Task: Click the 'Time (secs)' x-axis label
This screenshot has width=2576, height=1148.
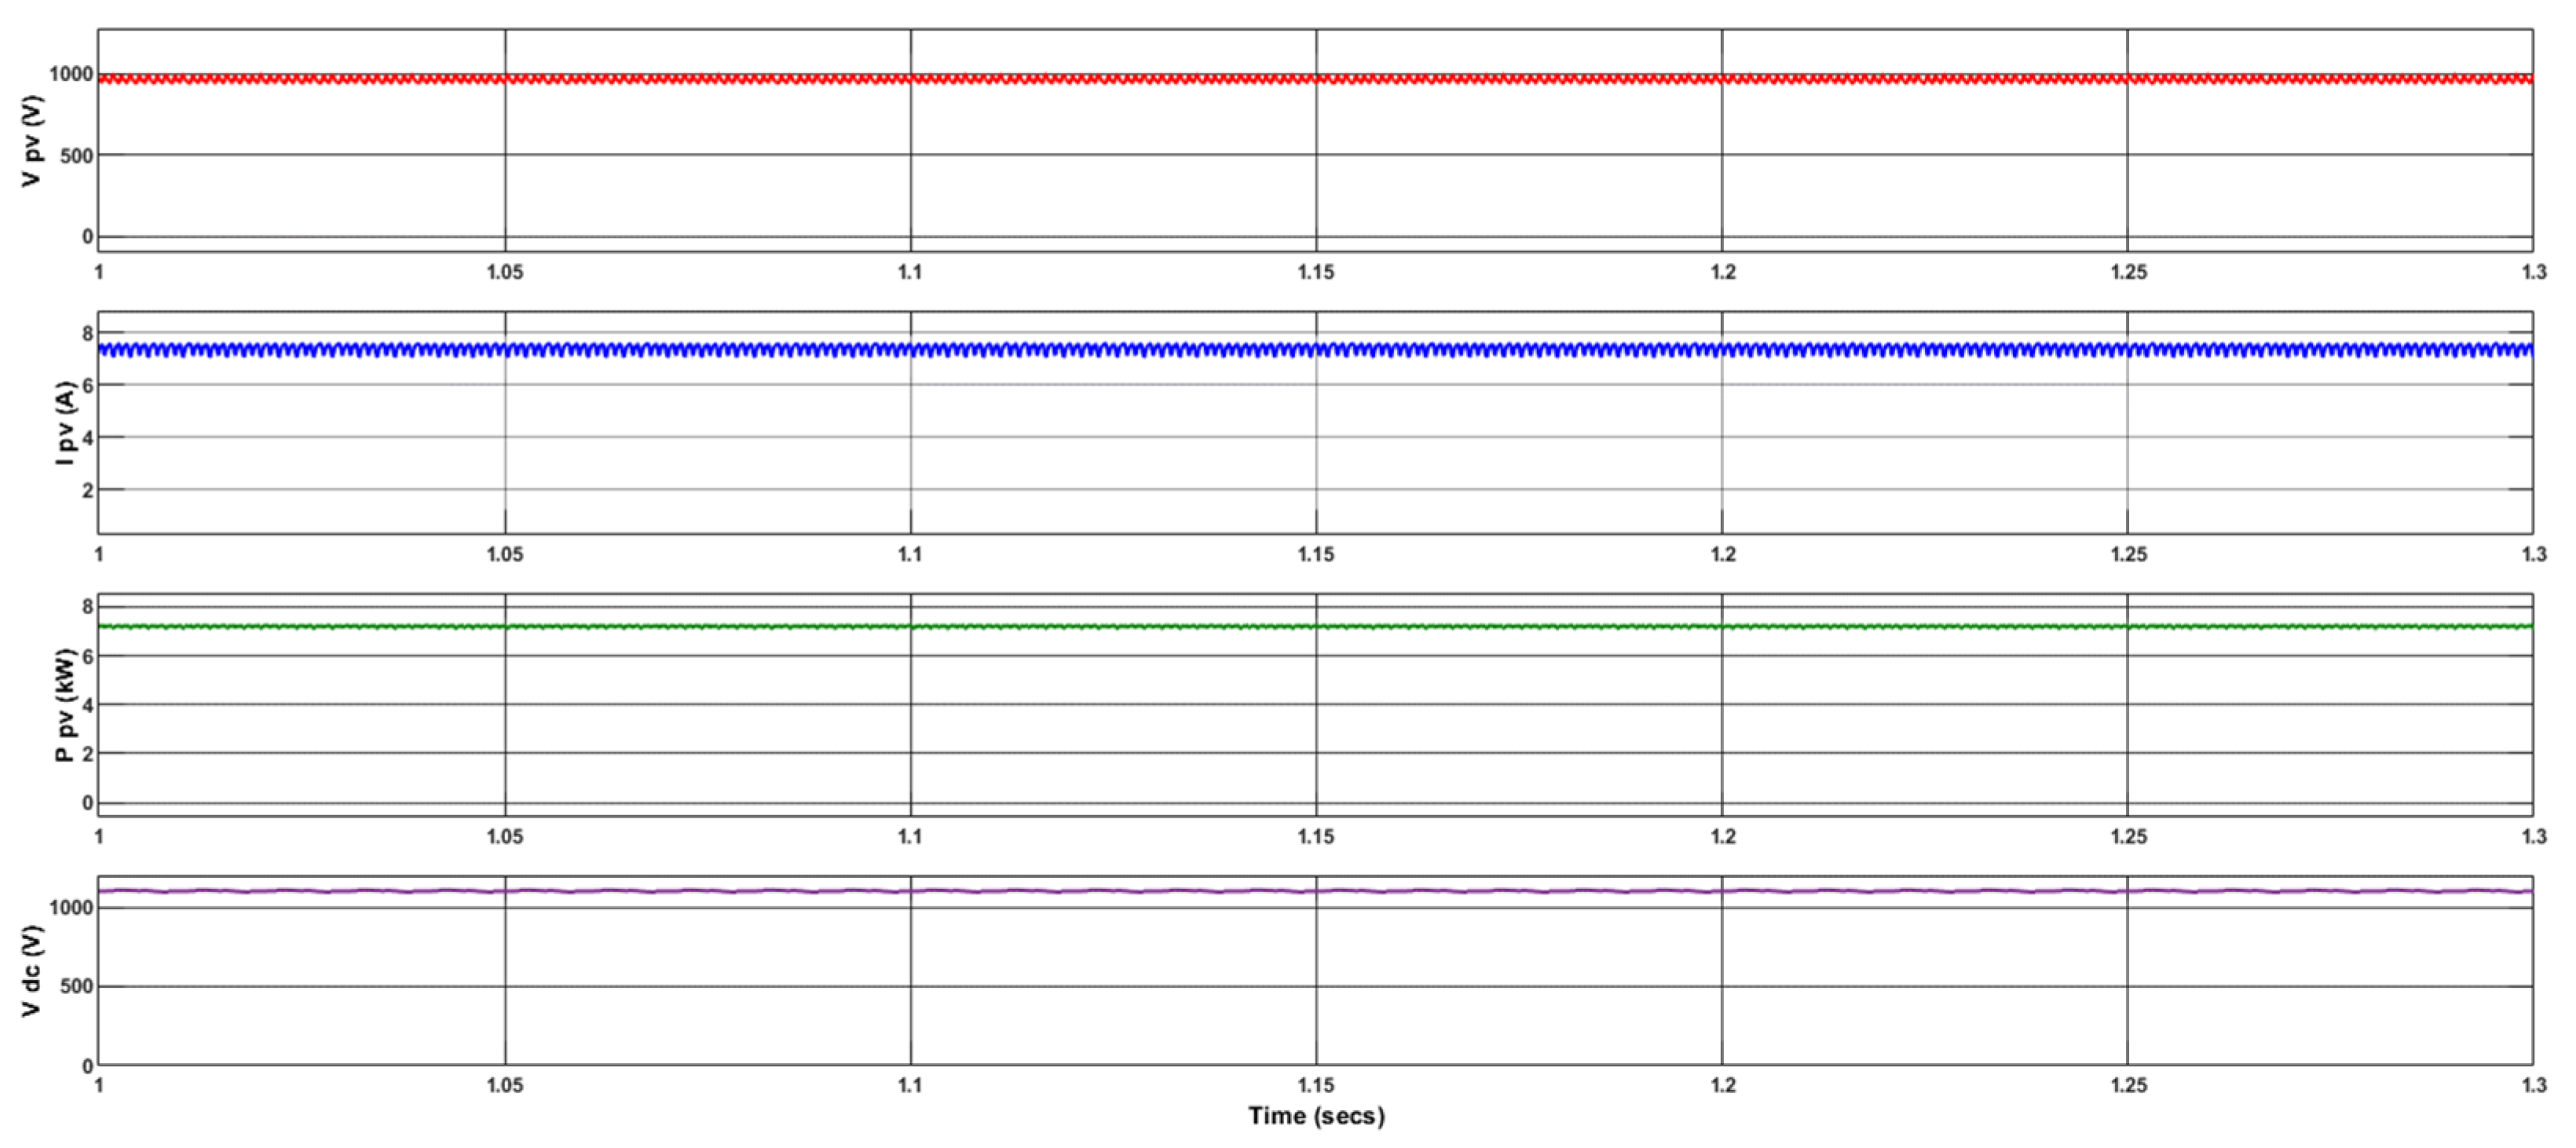Action: (x=1316, y=1116)
